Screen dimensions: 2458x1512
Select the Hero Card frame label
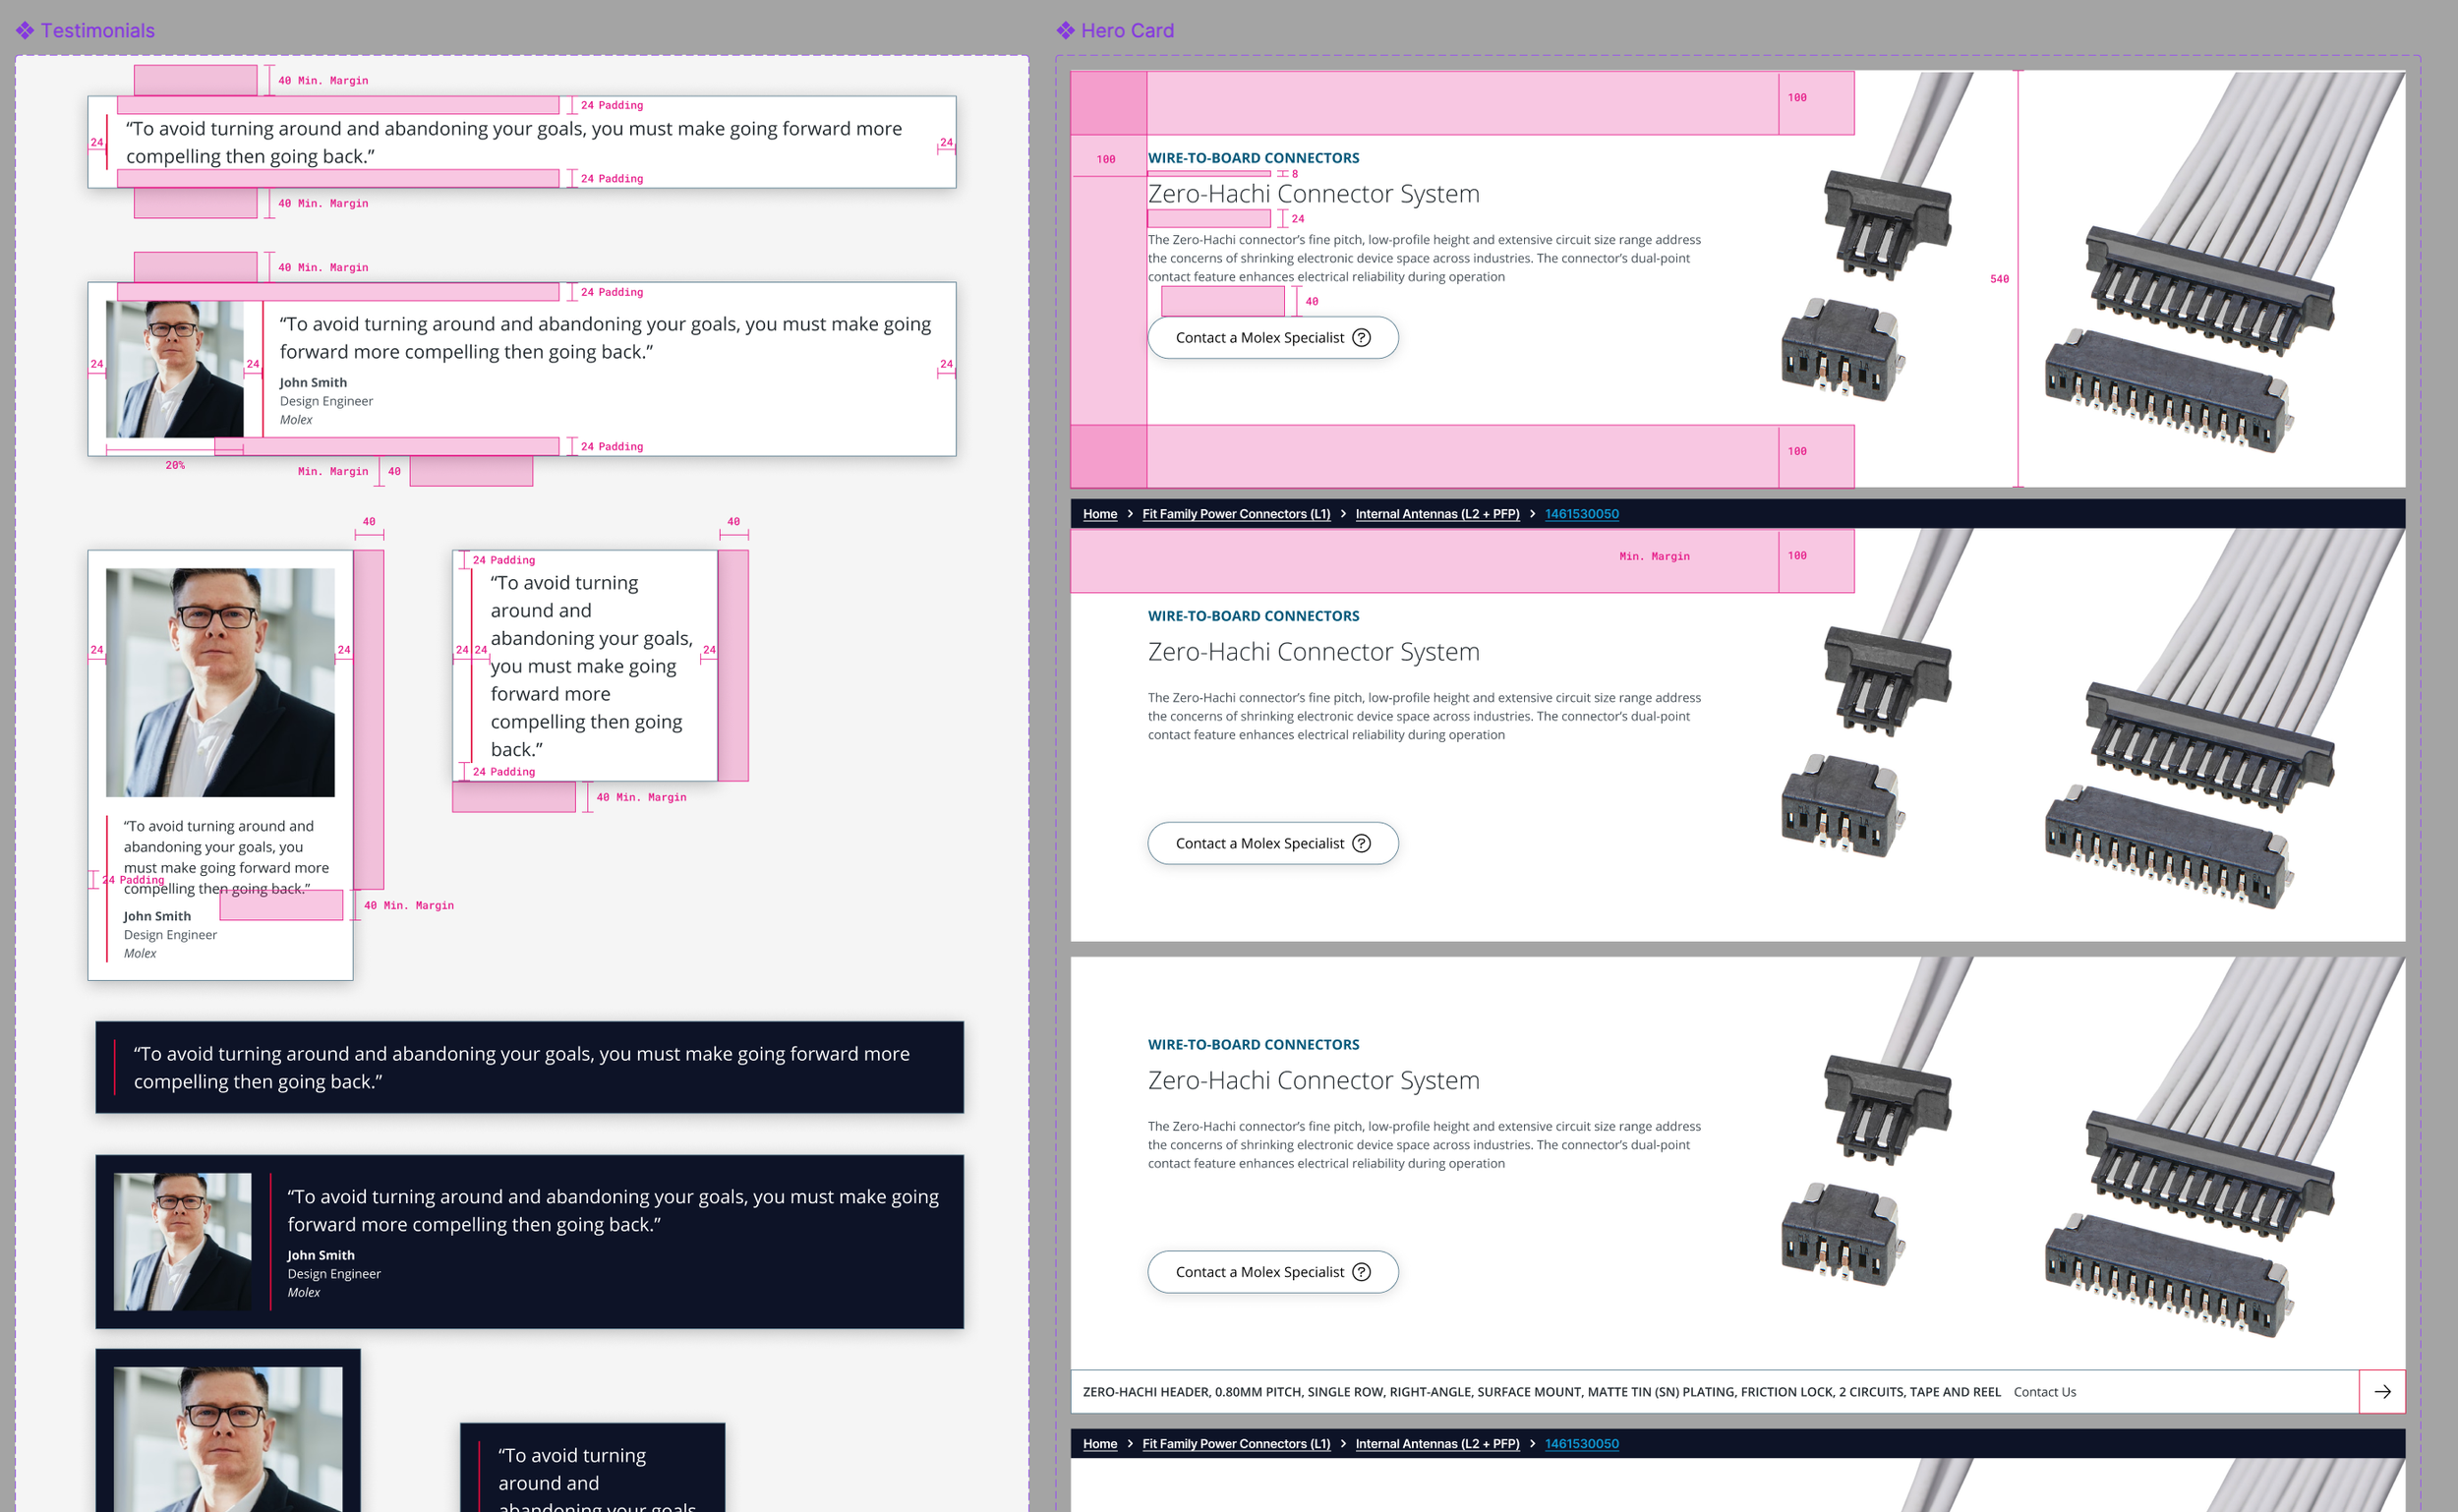1127,31
